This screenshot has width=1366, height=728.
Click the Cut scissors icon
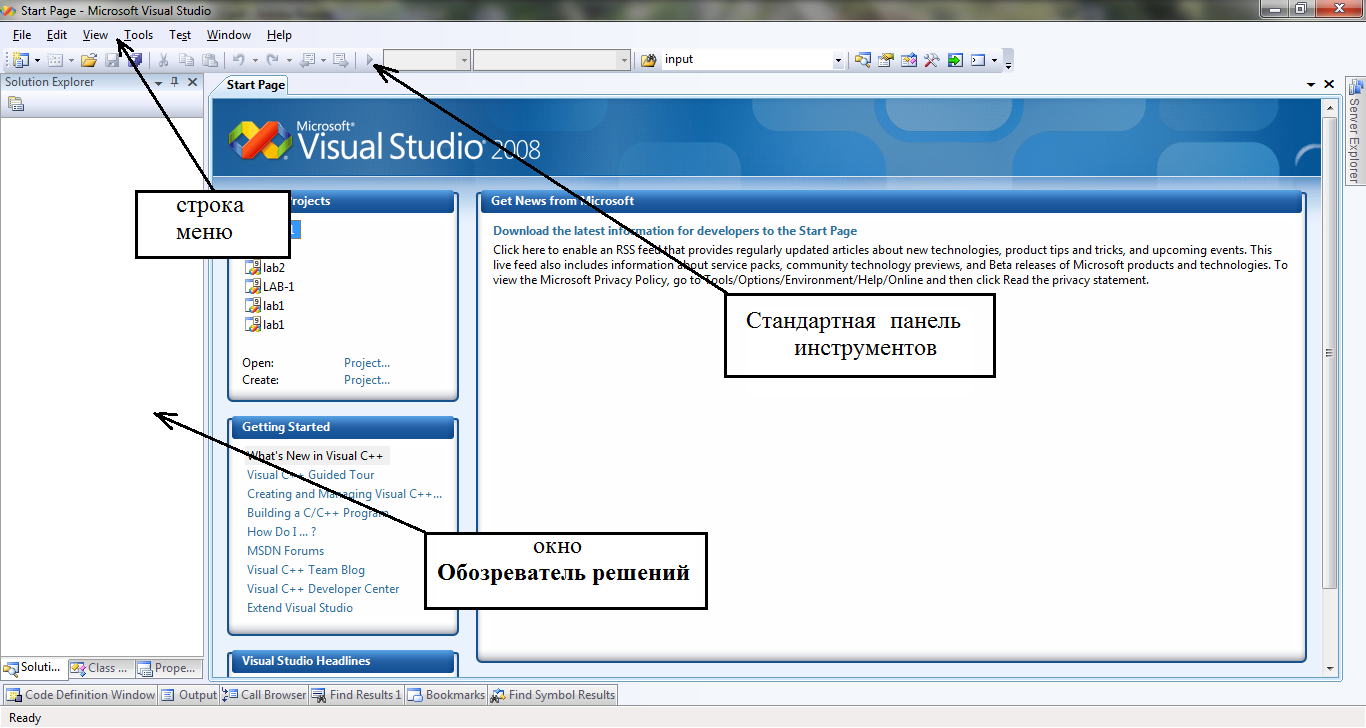164,60
